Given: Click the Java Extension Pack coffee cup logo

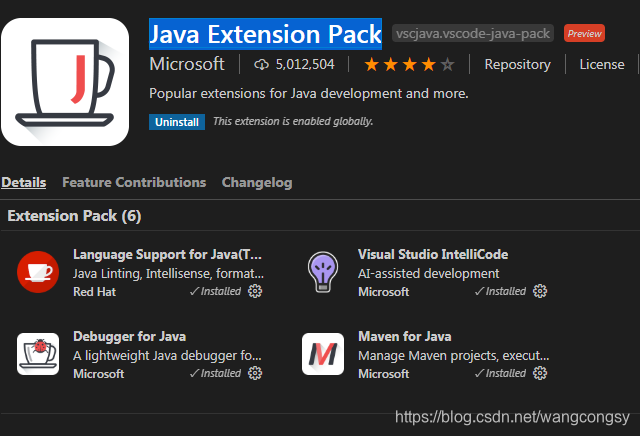Looking at the screenshot, I should point(65,82).
